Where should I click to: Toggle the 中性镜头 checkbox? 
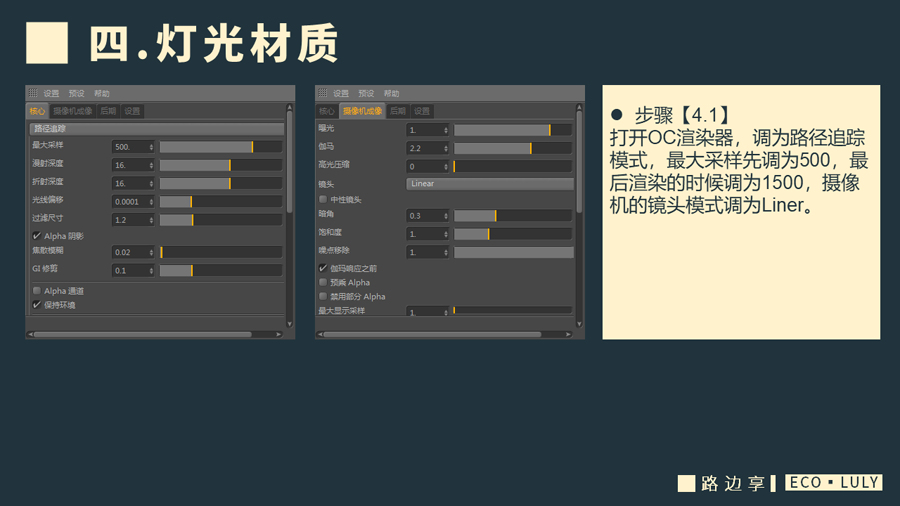323,200
